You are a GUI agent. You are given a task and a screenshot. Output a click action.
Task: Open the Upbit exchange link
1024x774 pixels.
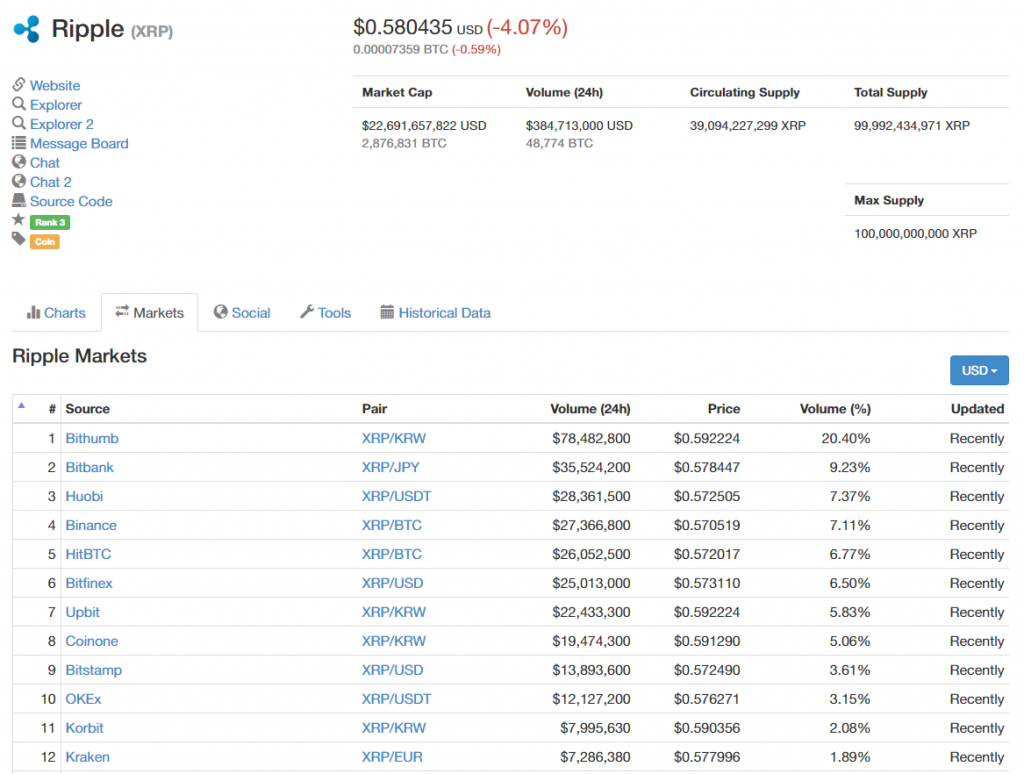[x=82, y=612]
